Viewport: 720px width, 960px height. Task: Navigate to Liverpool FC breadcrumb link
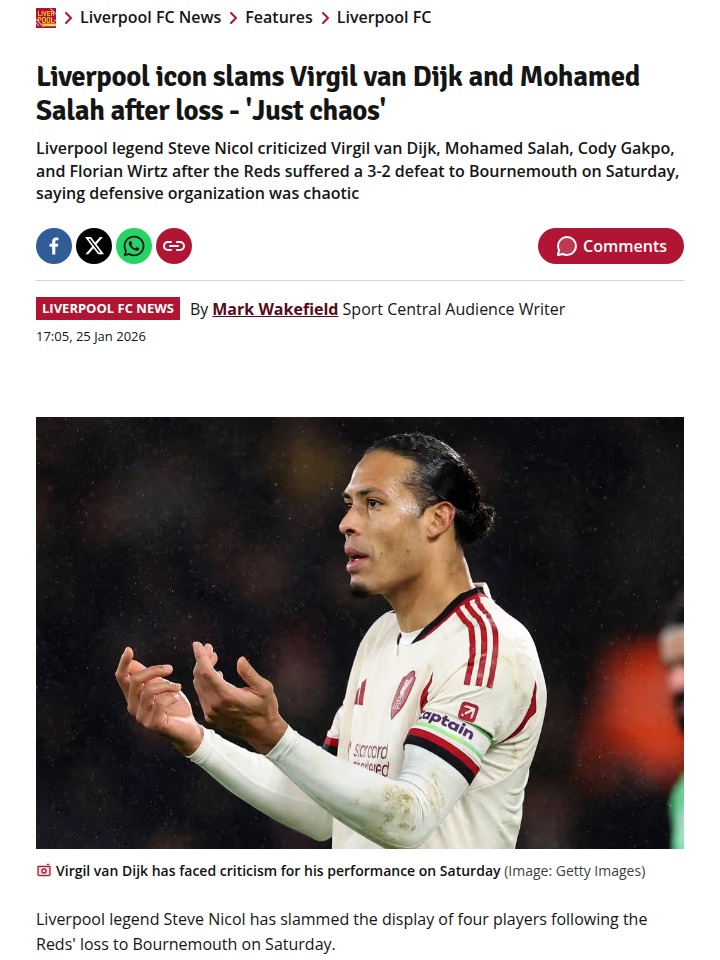coord(384,17)
